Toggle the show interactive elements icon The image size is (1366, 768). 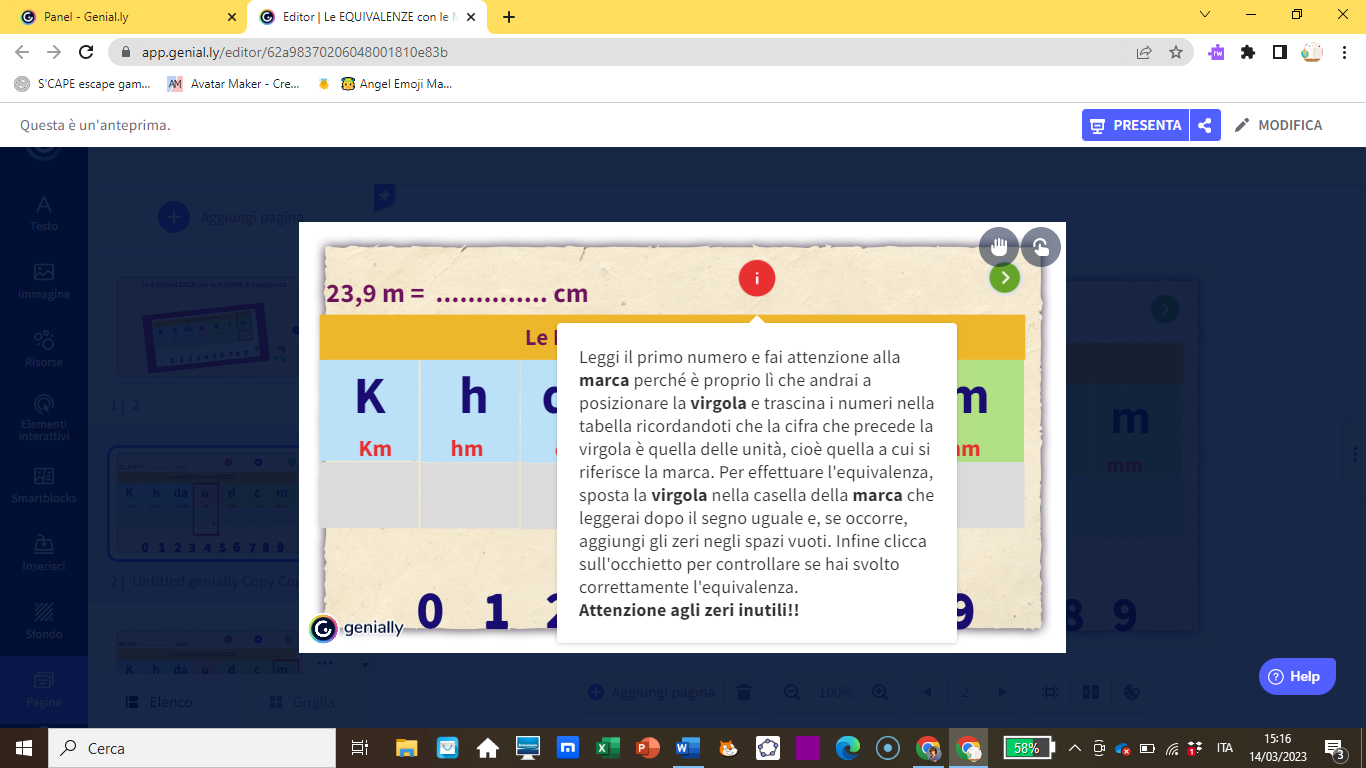tap(1041, 247)
